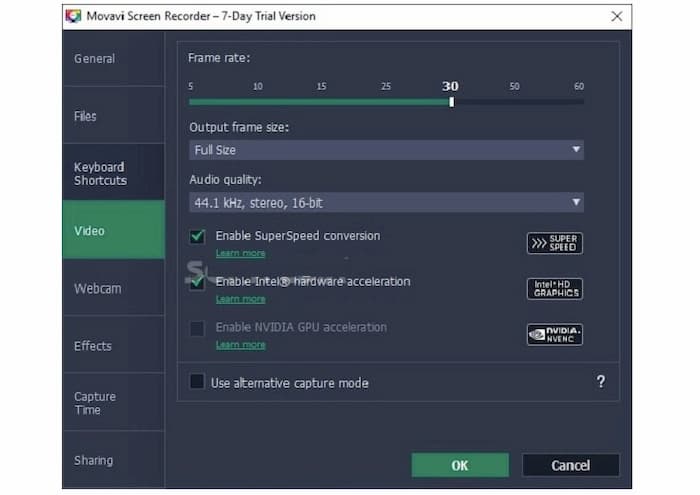
Task: Go to the Sharing tab
Action: [114, 460]
